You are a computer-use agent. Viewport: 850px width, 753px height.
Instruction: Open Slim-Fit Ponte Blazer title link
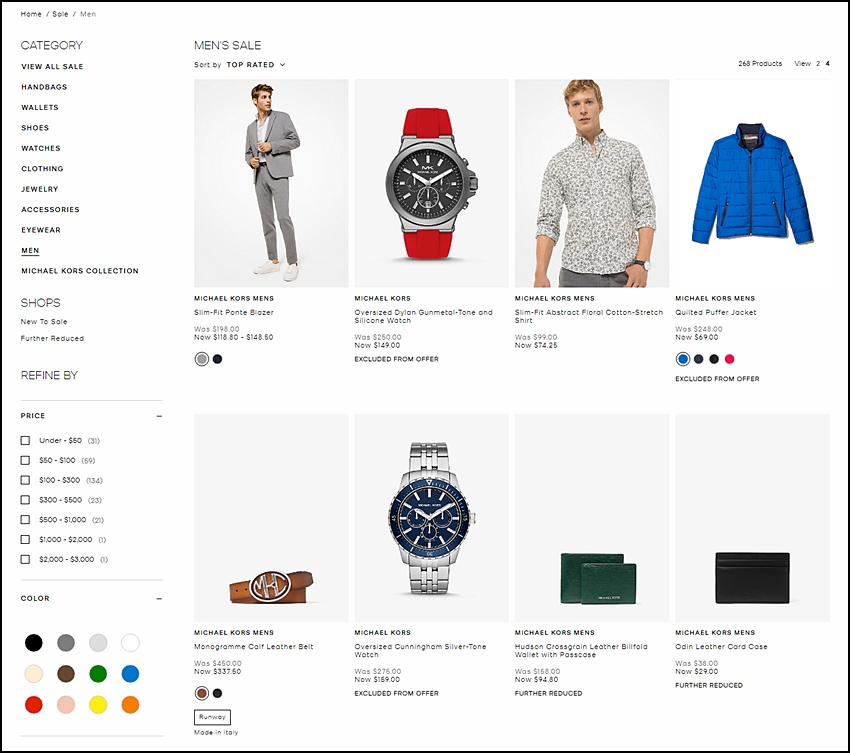point(234,312)
